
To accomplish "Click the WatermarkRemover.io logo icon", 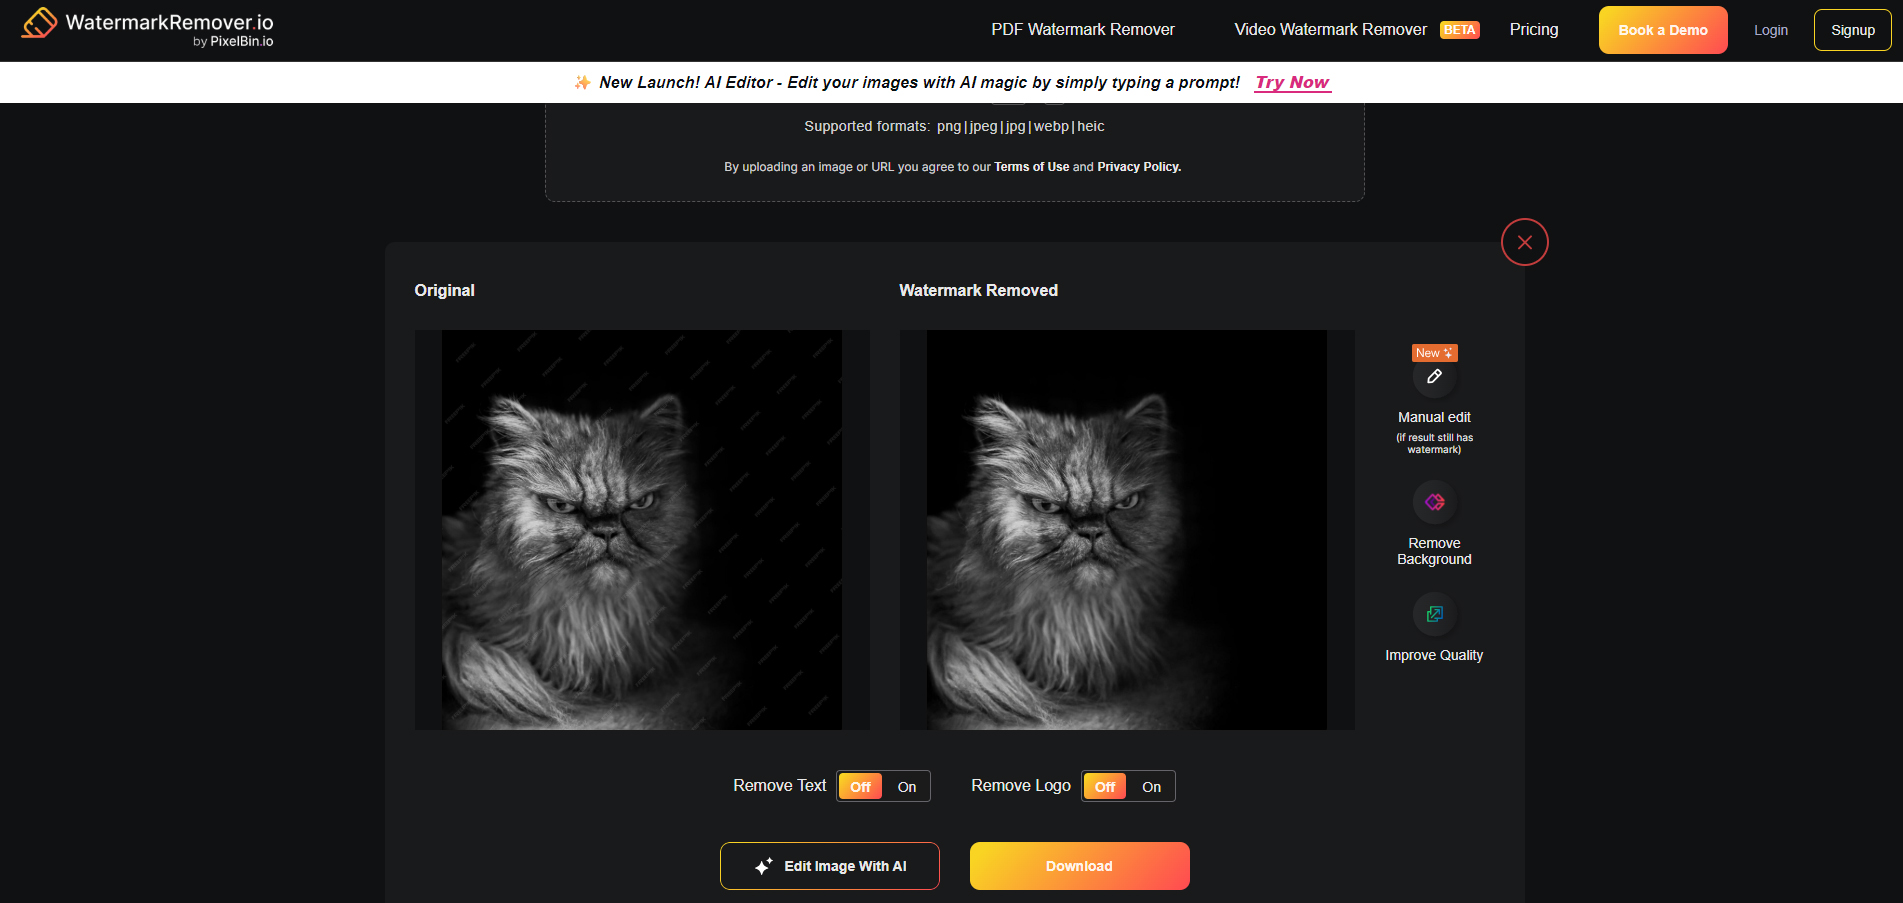I will pyautogui.click(x=39, y=23).
